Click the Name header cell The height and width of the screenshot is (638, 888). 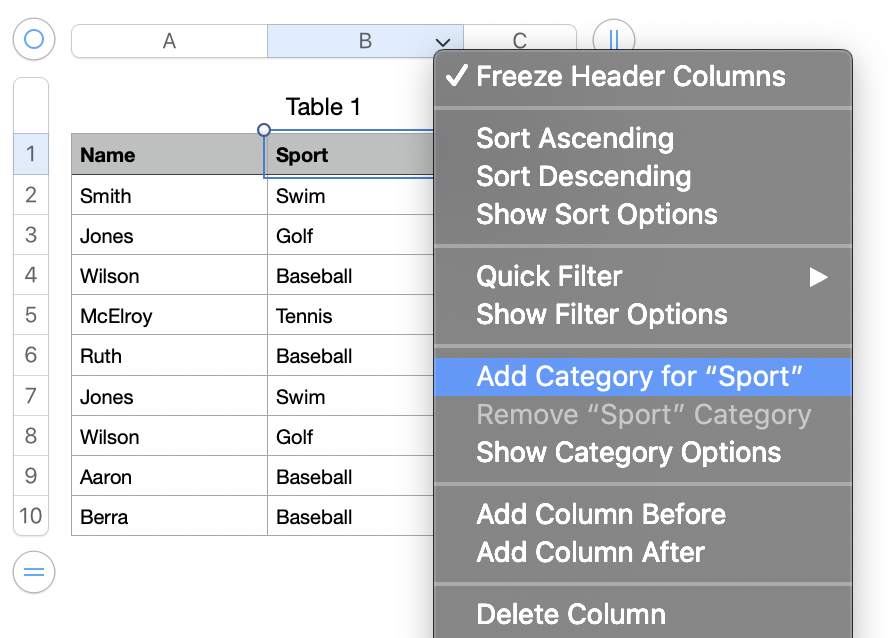[168, 155]
